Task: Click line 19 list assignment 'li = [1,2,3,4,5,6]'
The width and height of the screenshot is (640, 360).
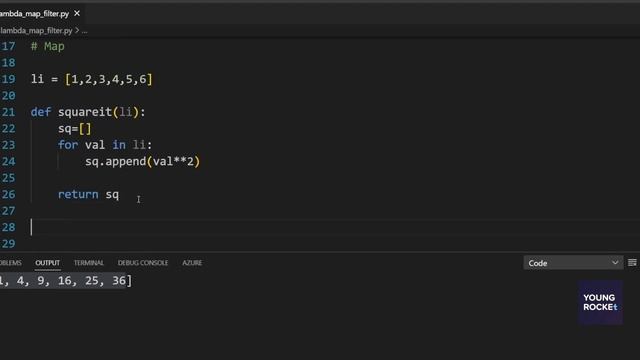Action: coord(92,79)
